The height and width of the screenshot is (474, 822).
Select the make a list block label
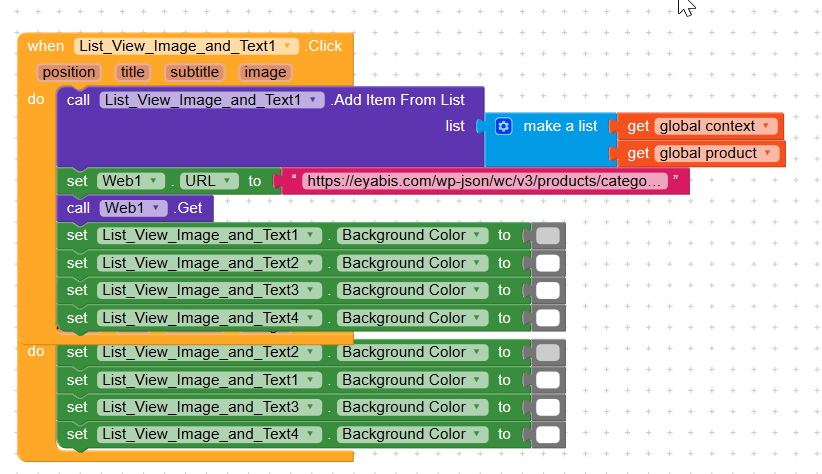(x=560, y=126)
